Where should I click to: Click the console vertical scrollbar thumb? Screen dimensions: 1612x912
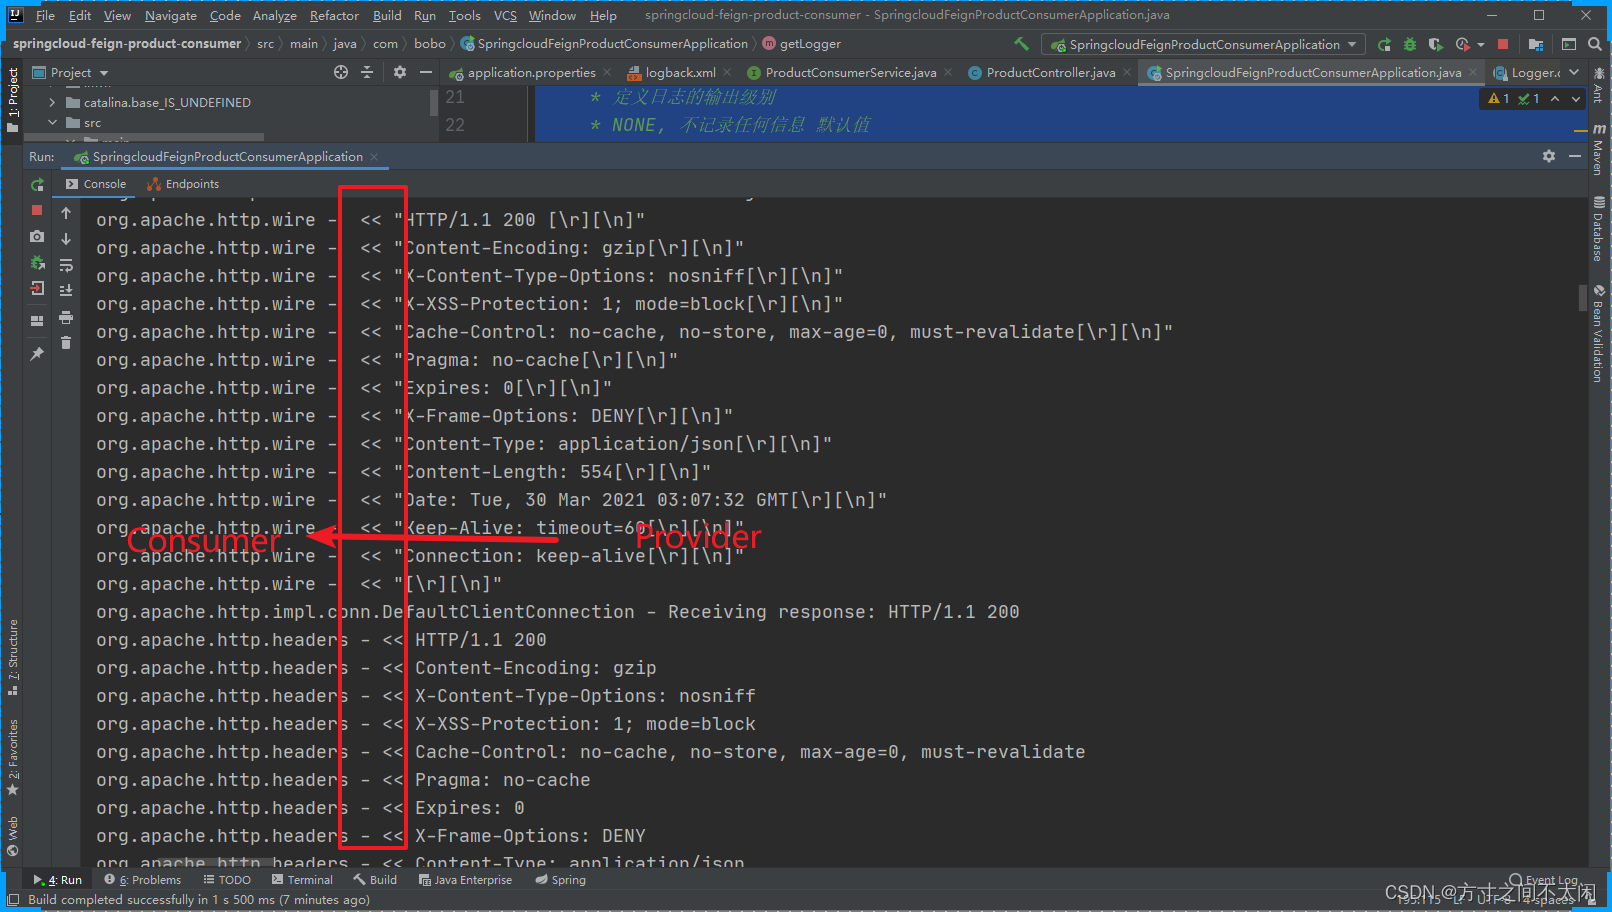pos(1582,298)
